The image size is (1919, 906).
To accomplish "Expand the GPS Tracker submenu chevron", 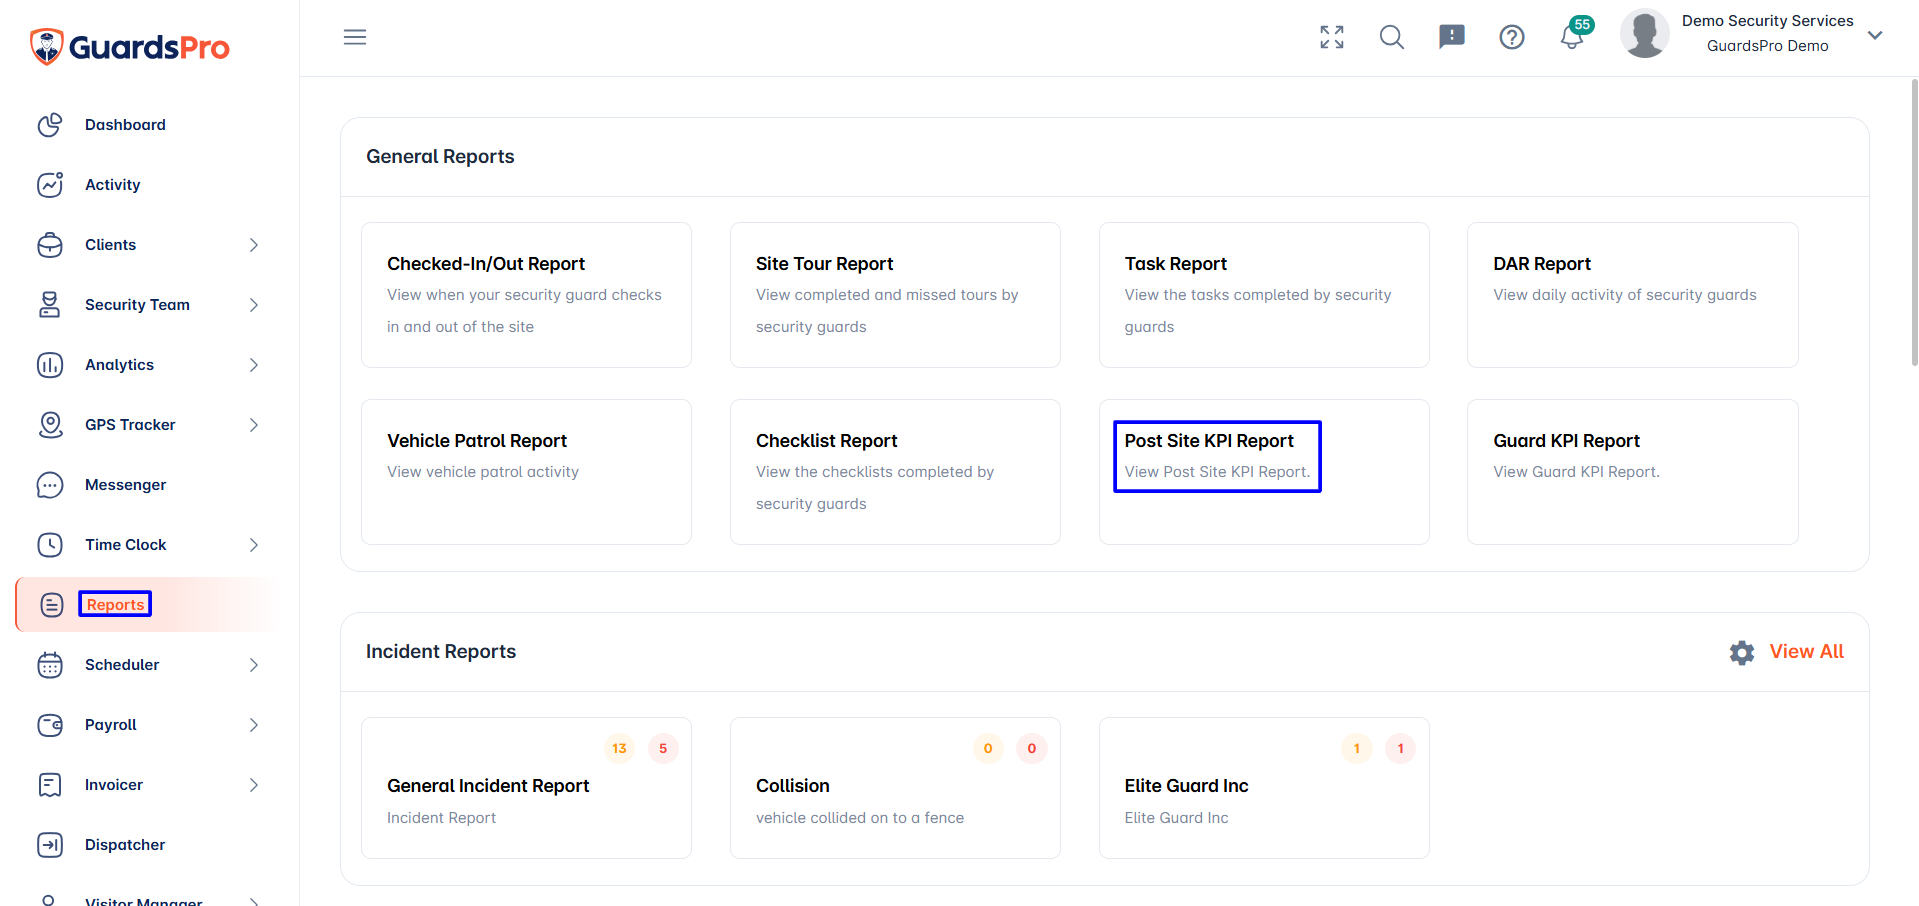I will (x=254, y=425).
